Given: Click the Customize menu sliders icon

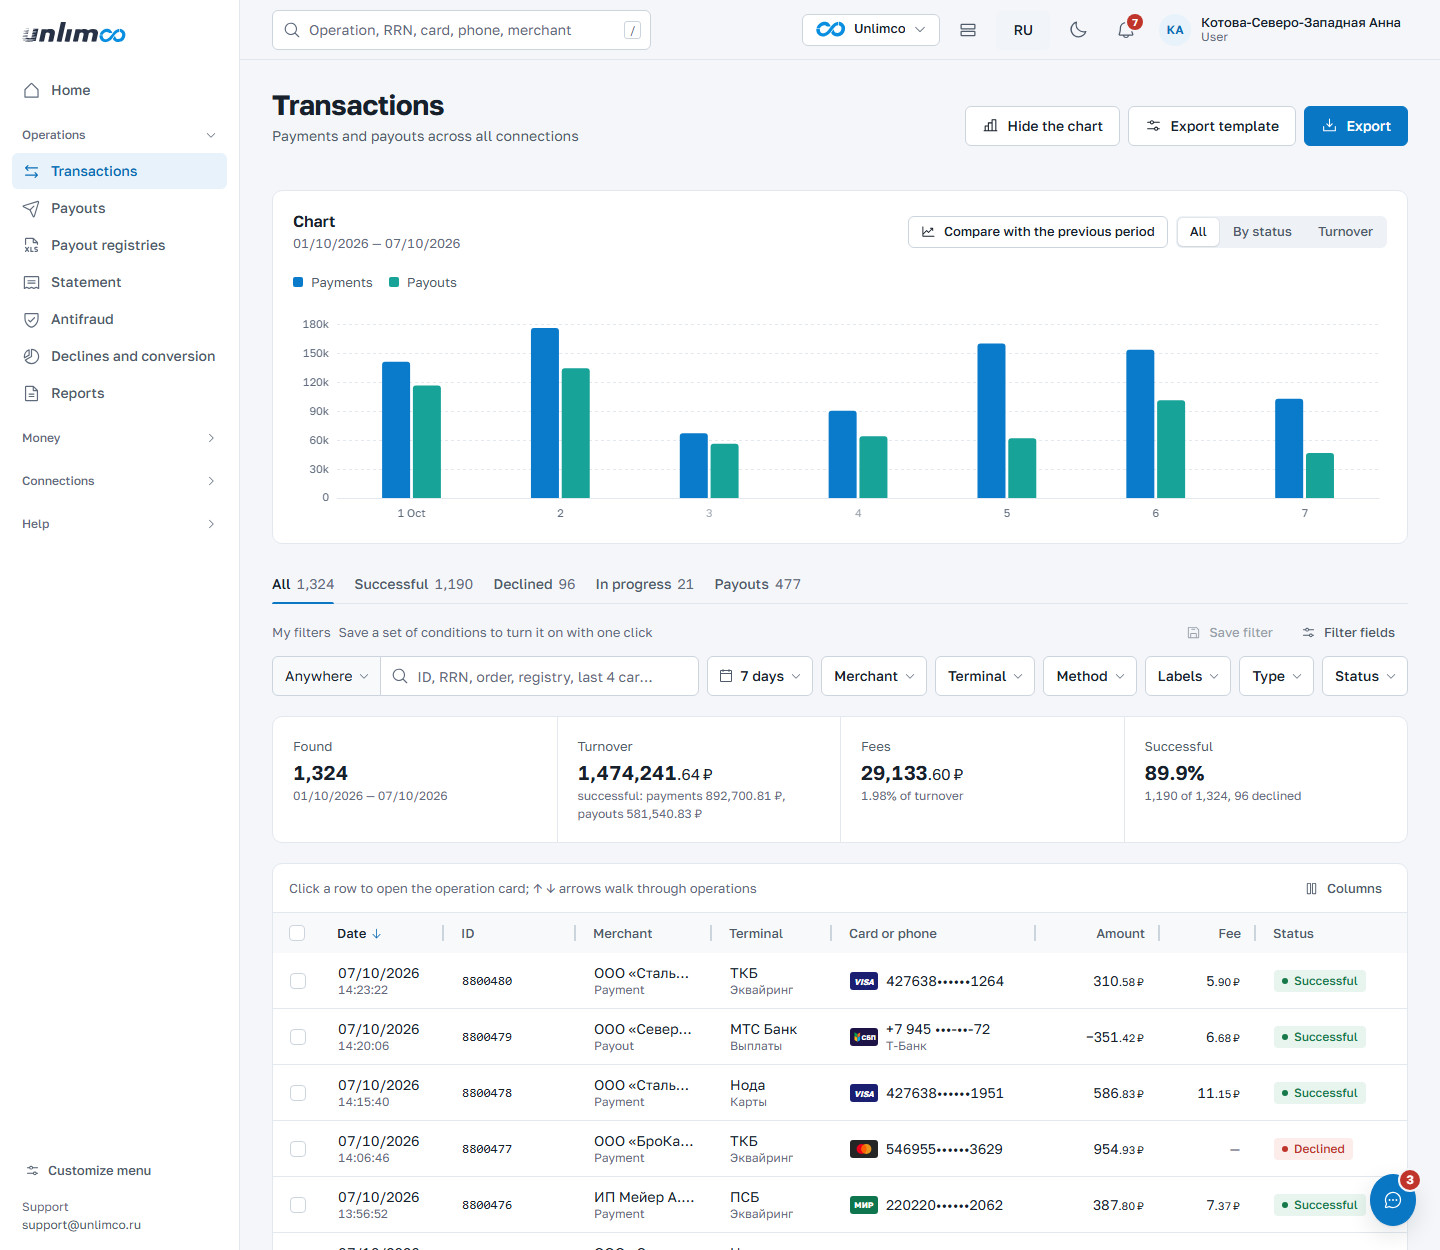Looking at the screenshot, I should [x=32, y=1171].
